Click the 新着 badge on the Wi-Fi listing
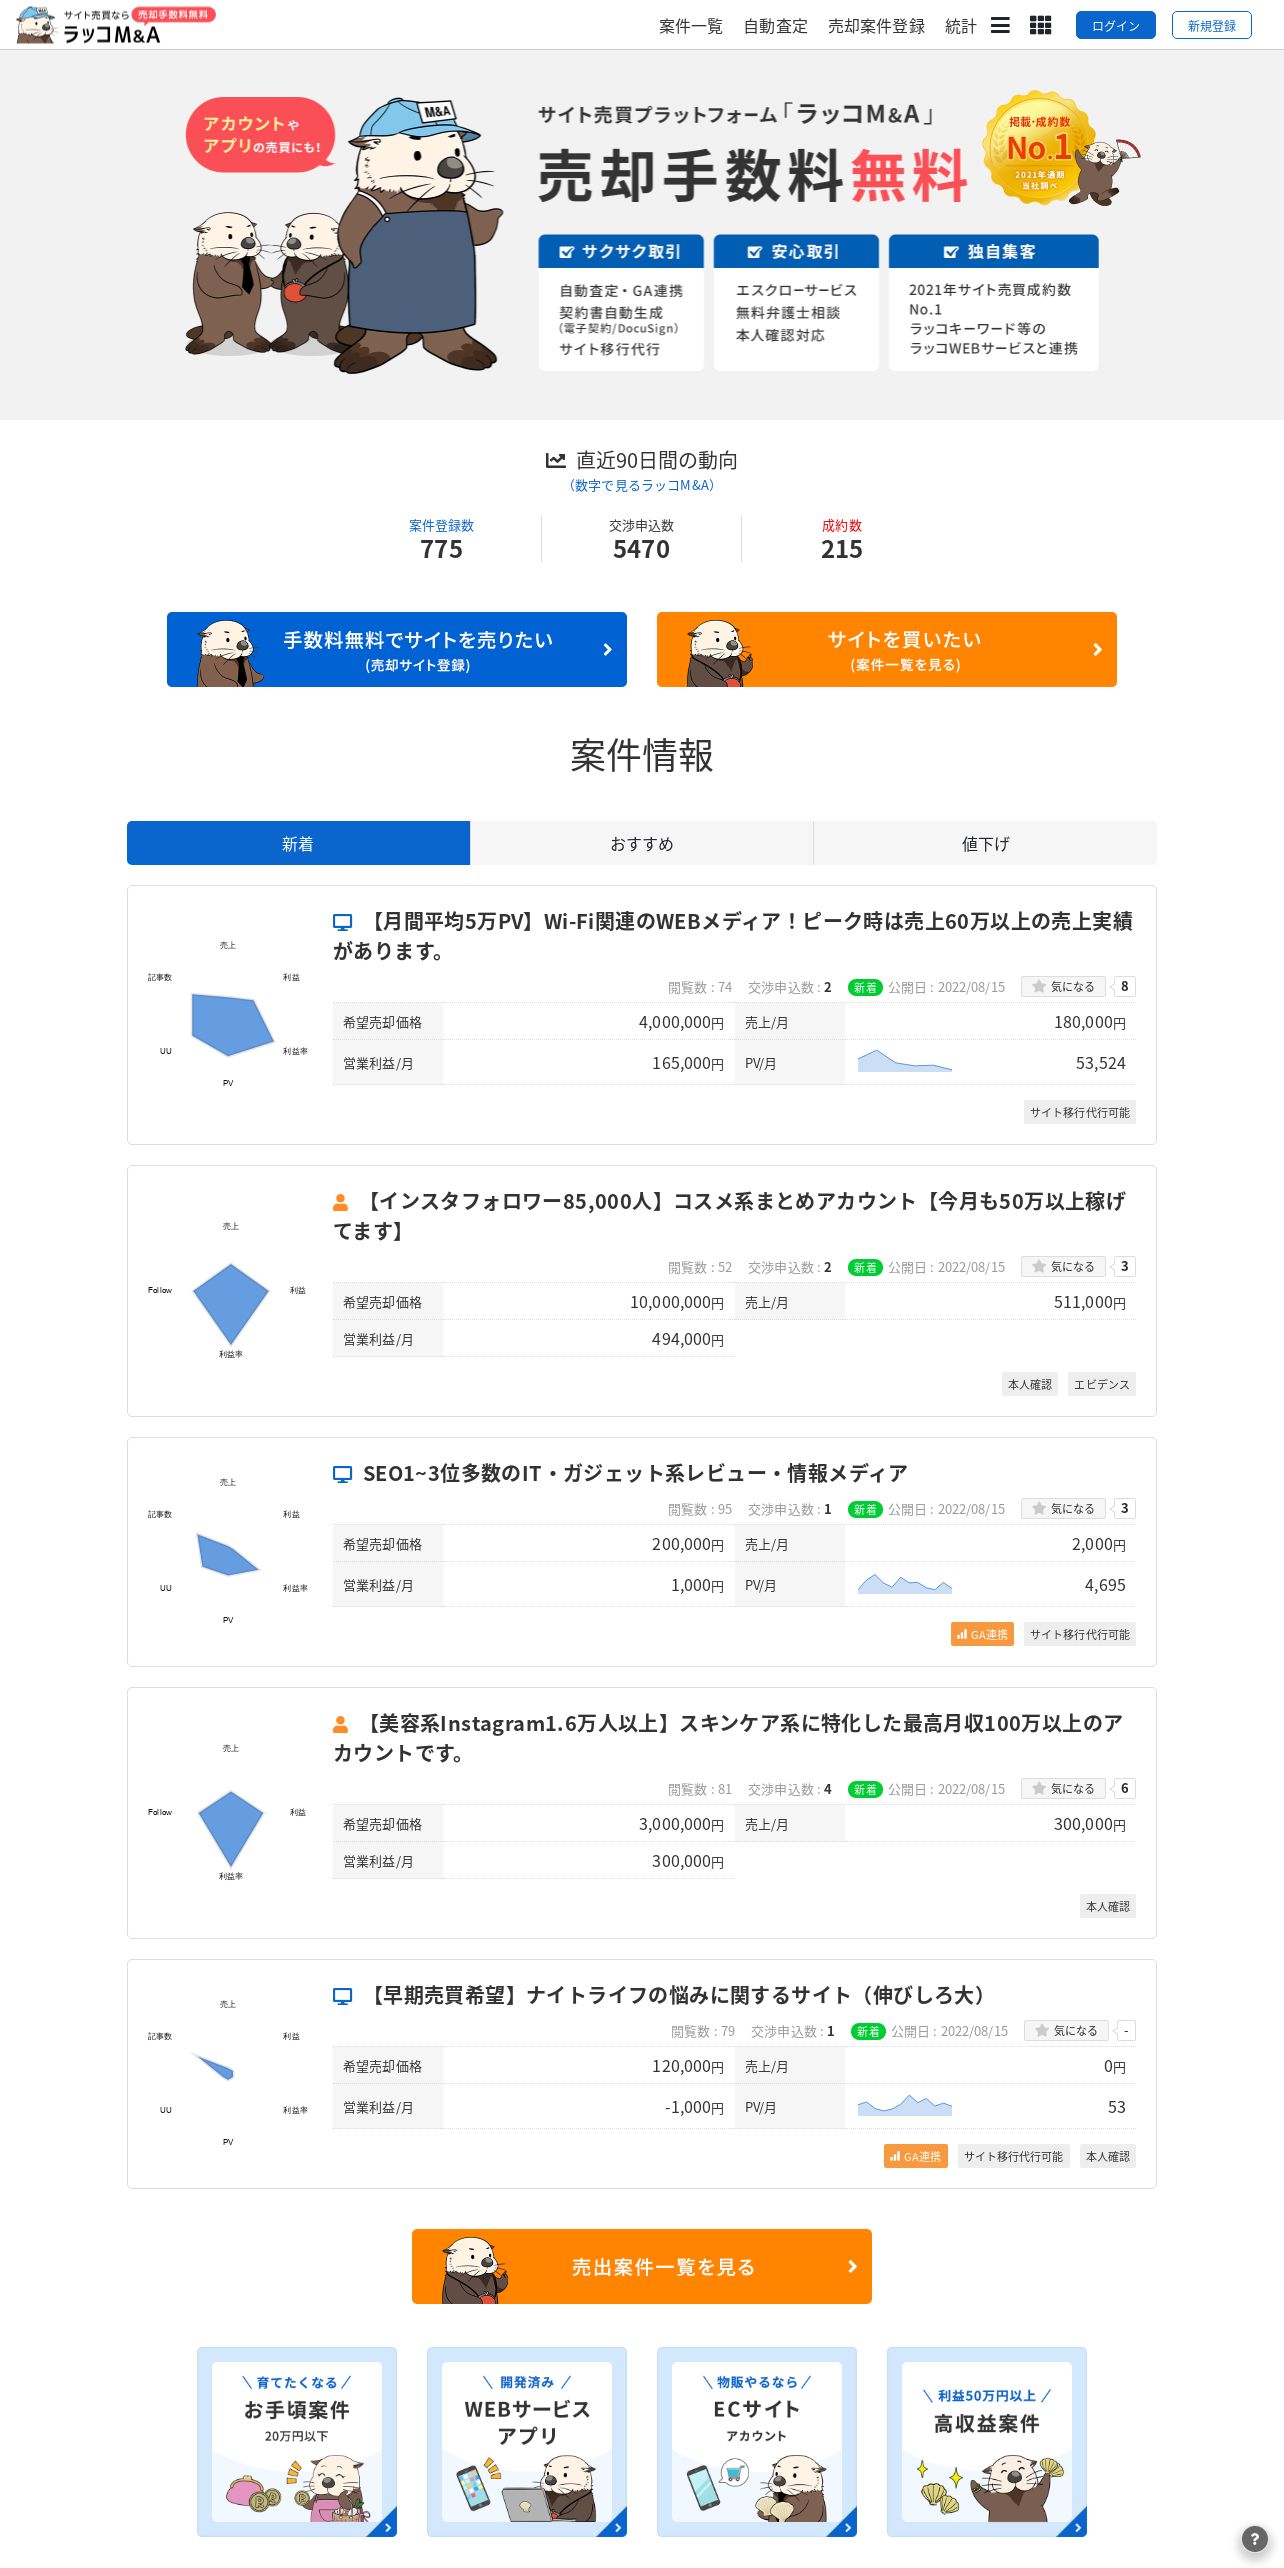Screen dimensions: 1284x2568 [865, 988]
